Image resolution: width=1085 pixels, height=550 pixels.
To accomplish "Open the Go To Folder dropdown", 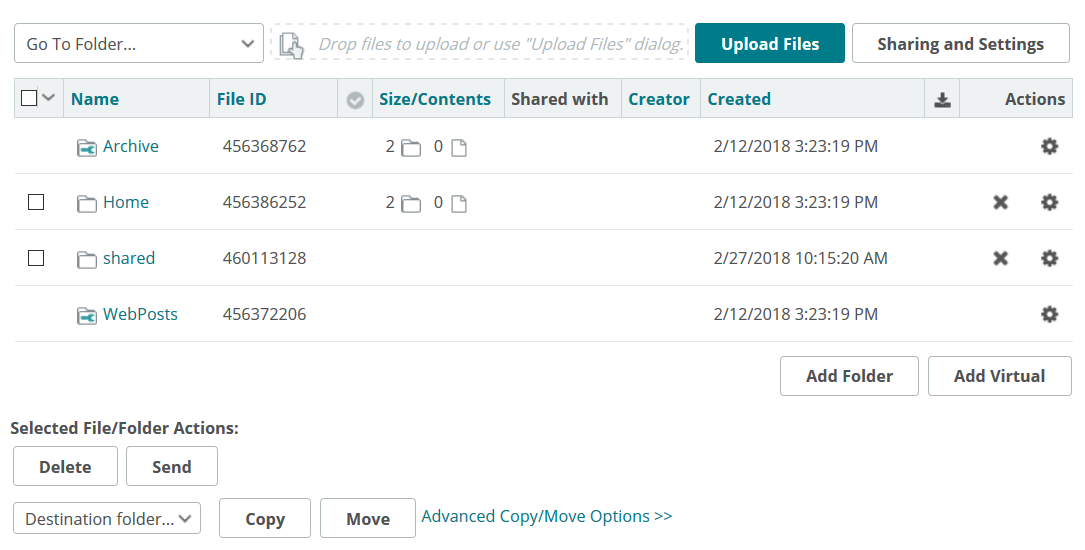I will click(x=139, y=44).
